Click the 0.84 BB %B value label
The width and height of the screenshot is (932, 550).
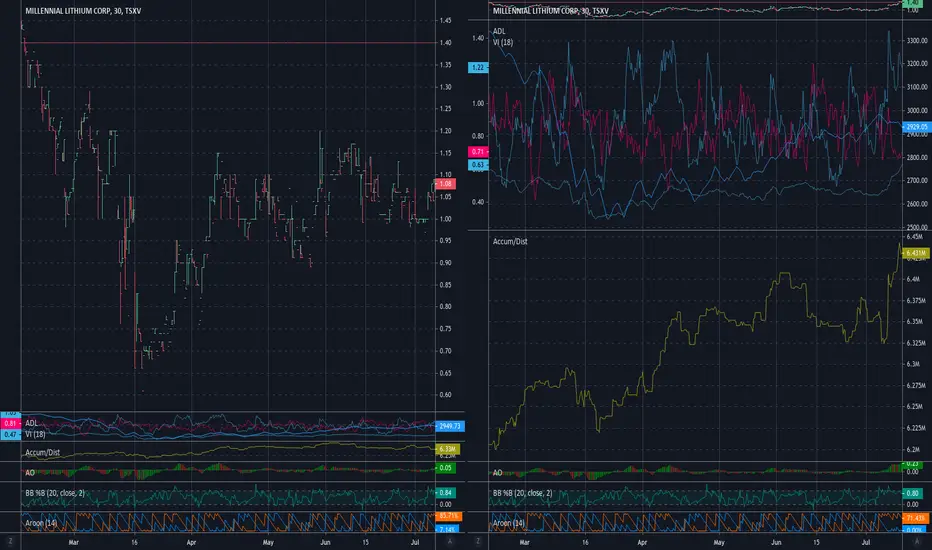pos(446,492)
